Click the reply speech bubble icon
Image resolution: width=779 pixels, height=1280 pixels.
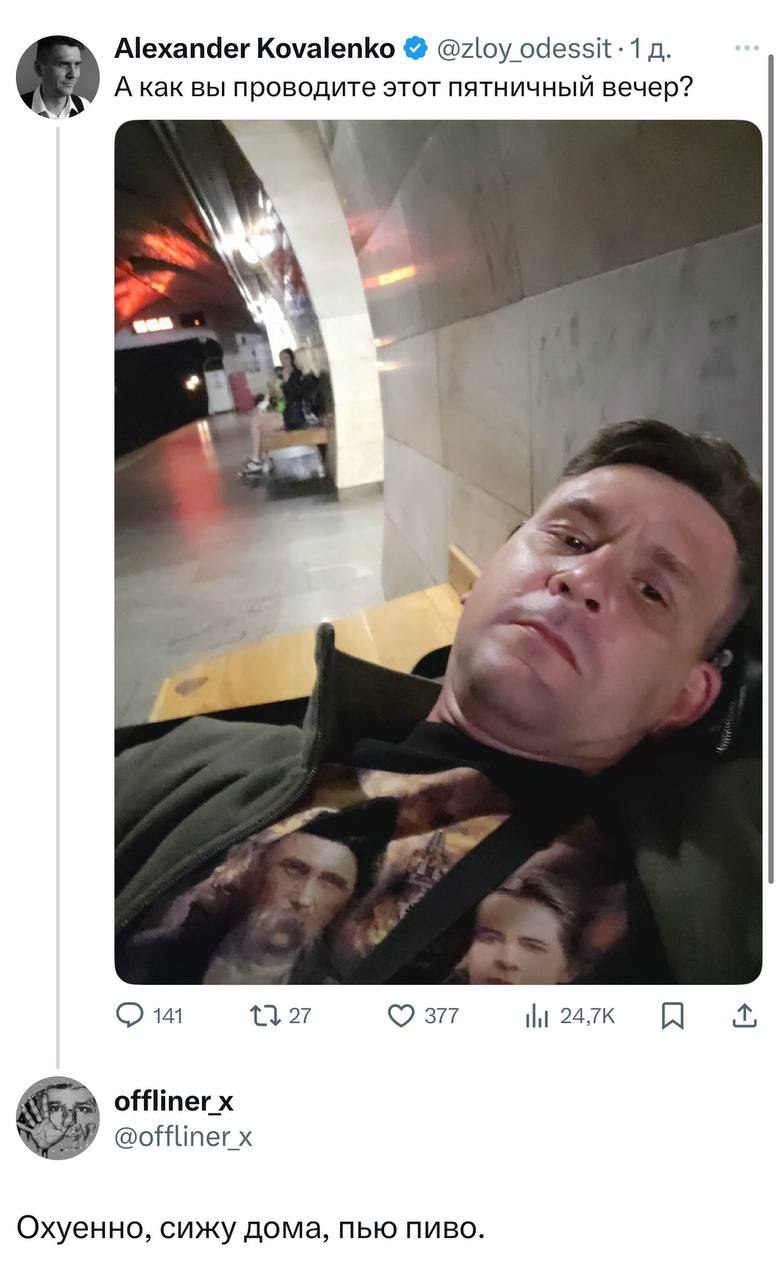coord(130,1016)
